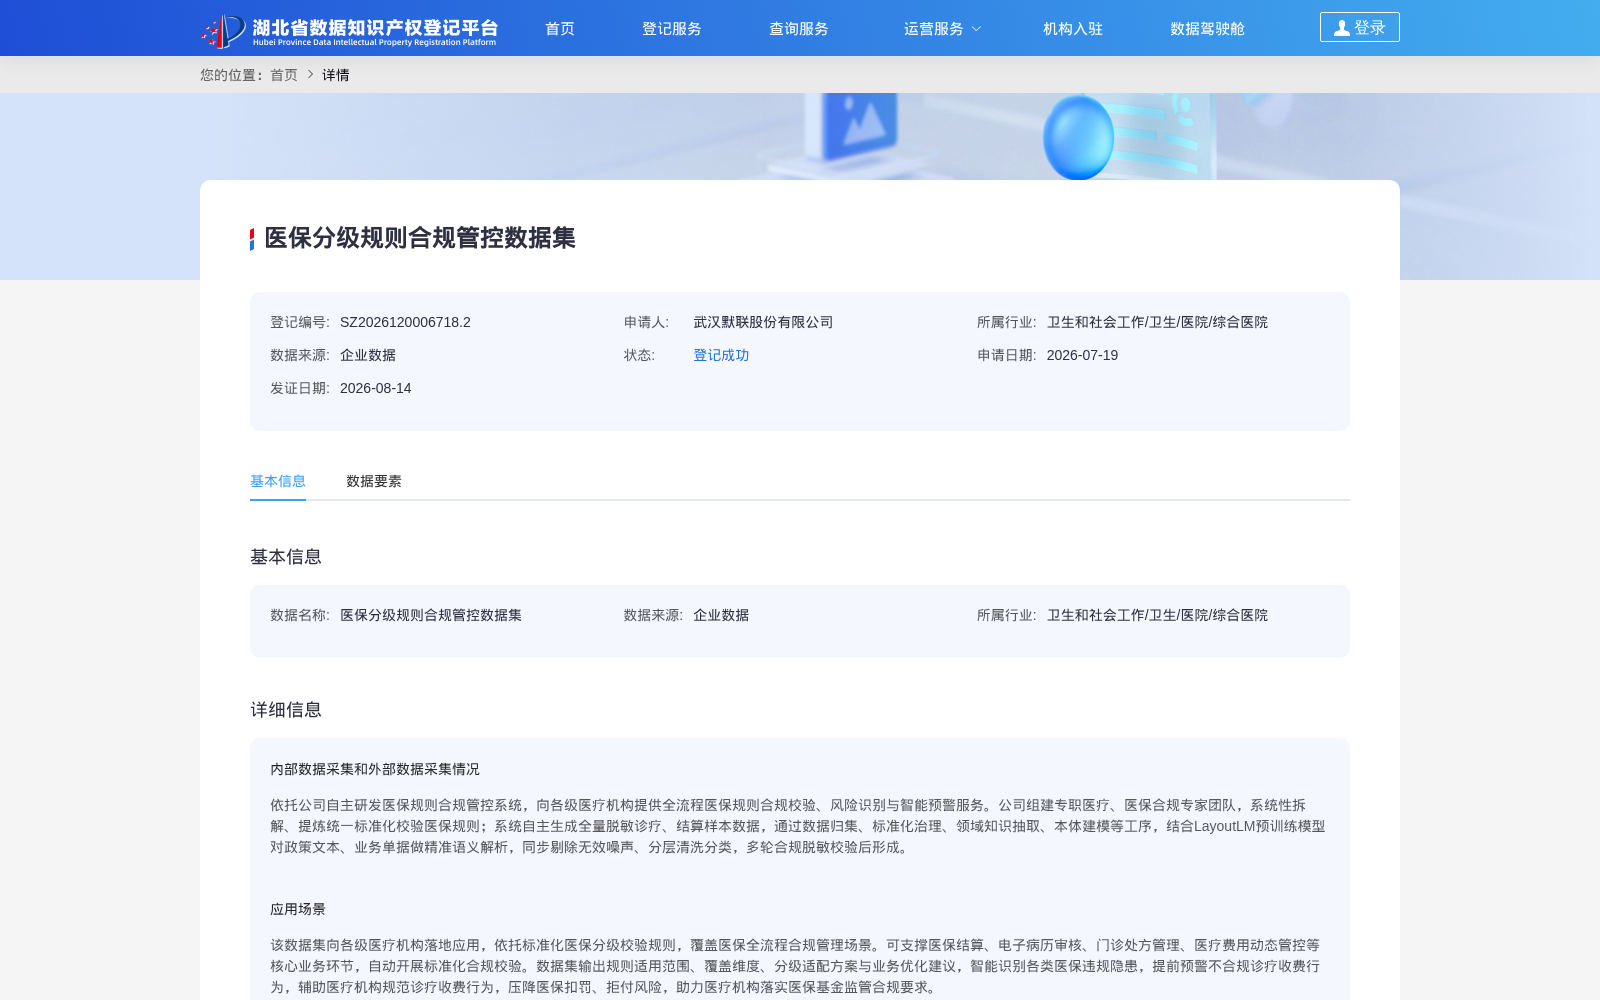
Task: Open the 查询服务 menu
Action: 799,29
